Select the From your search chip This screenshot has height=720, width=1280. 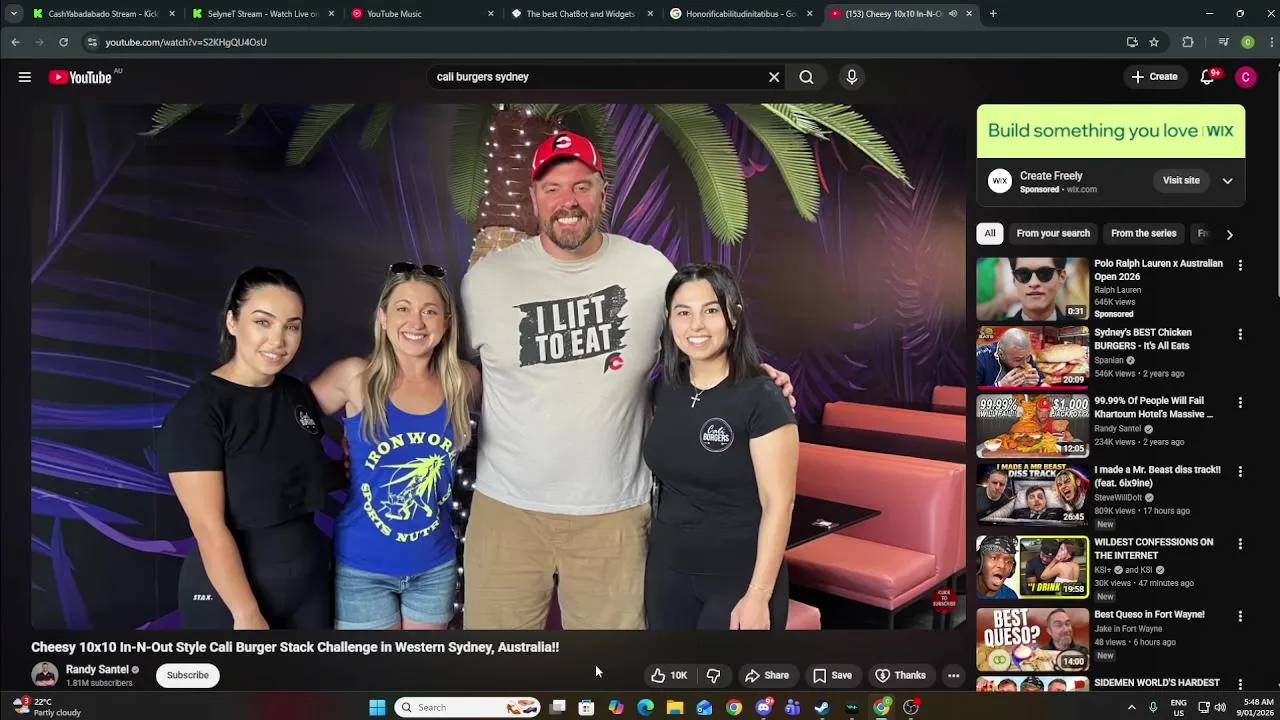point(1053,234)
